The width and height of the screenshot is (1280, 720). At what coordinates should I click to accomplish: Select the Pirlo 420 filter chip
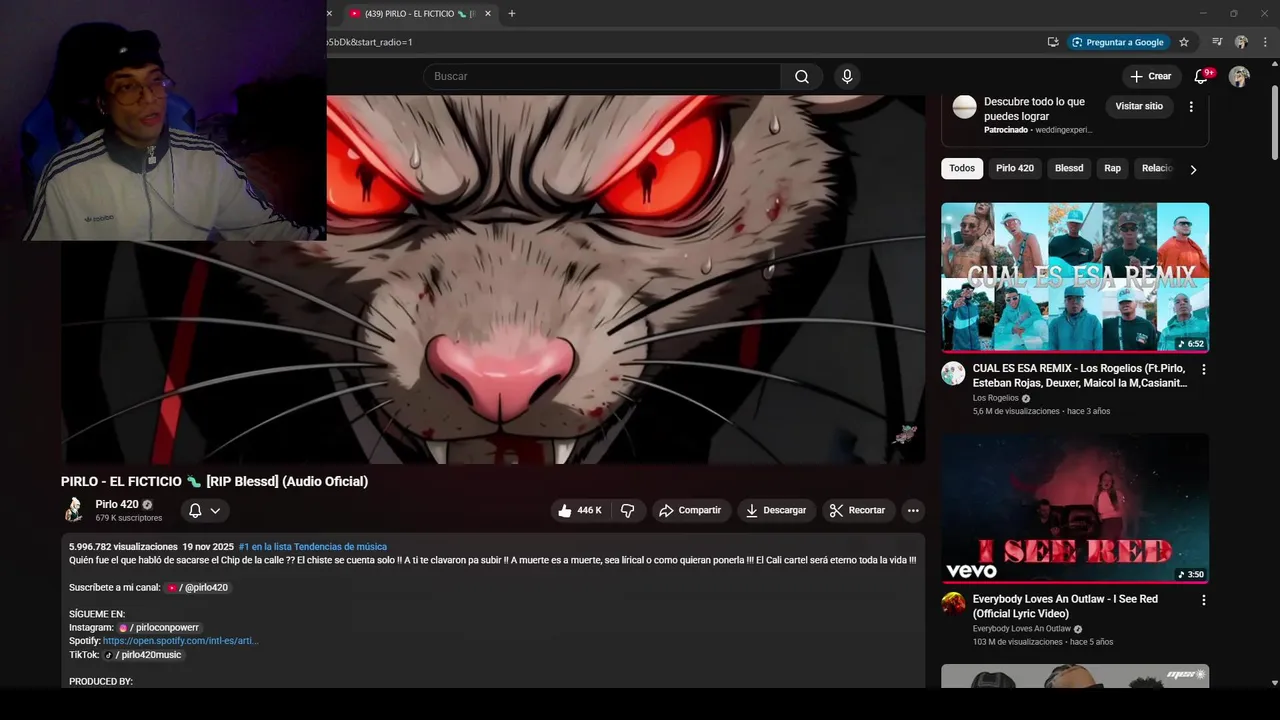point(1015,168)
